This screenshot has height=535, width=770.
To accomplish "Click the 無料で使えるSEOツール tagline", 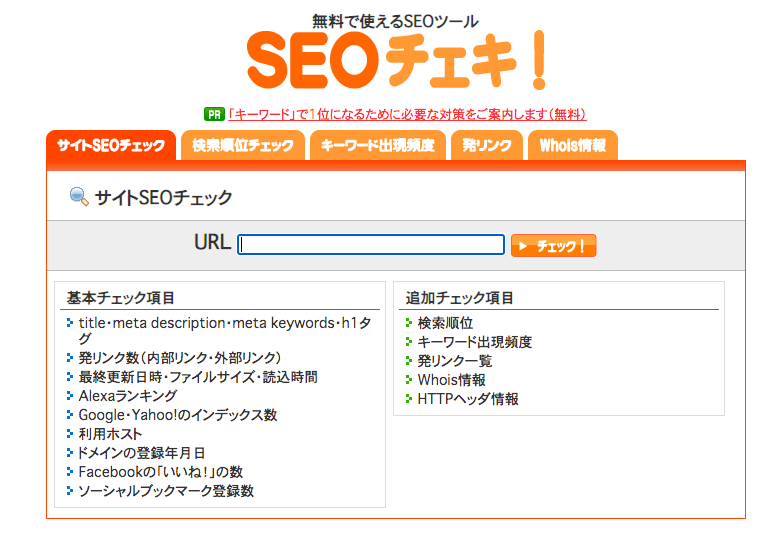I will pos(395,21).
